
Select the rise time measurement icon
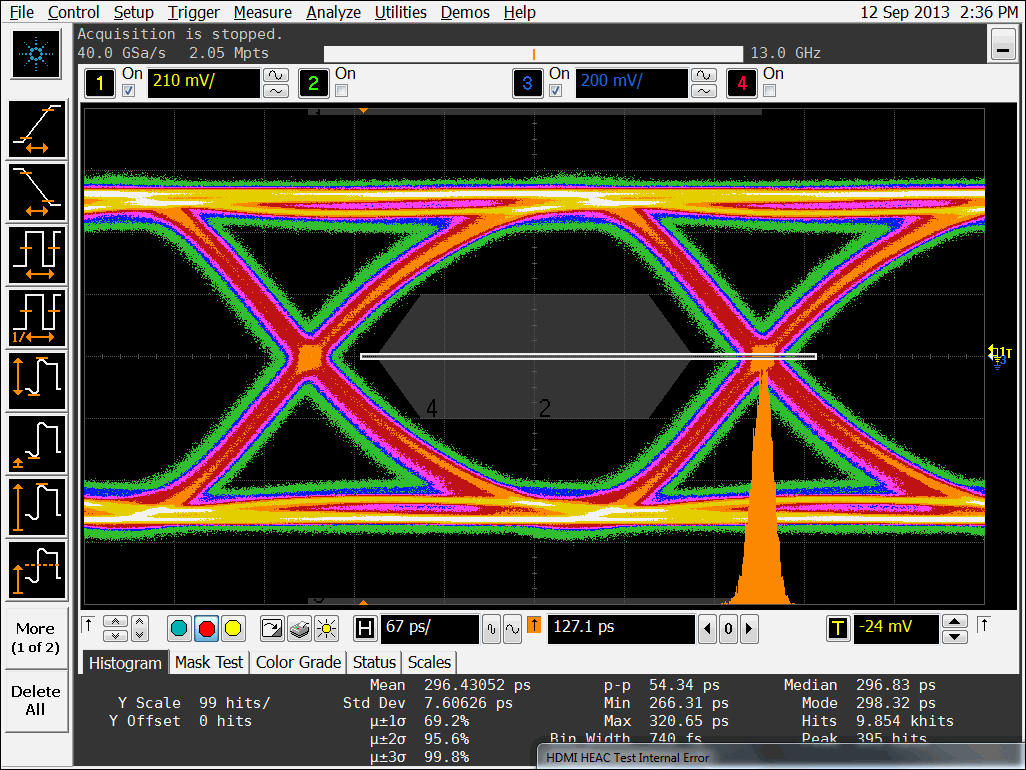(x=37, y=129)
